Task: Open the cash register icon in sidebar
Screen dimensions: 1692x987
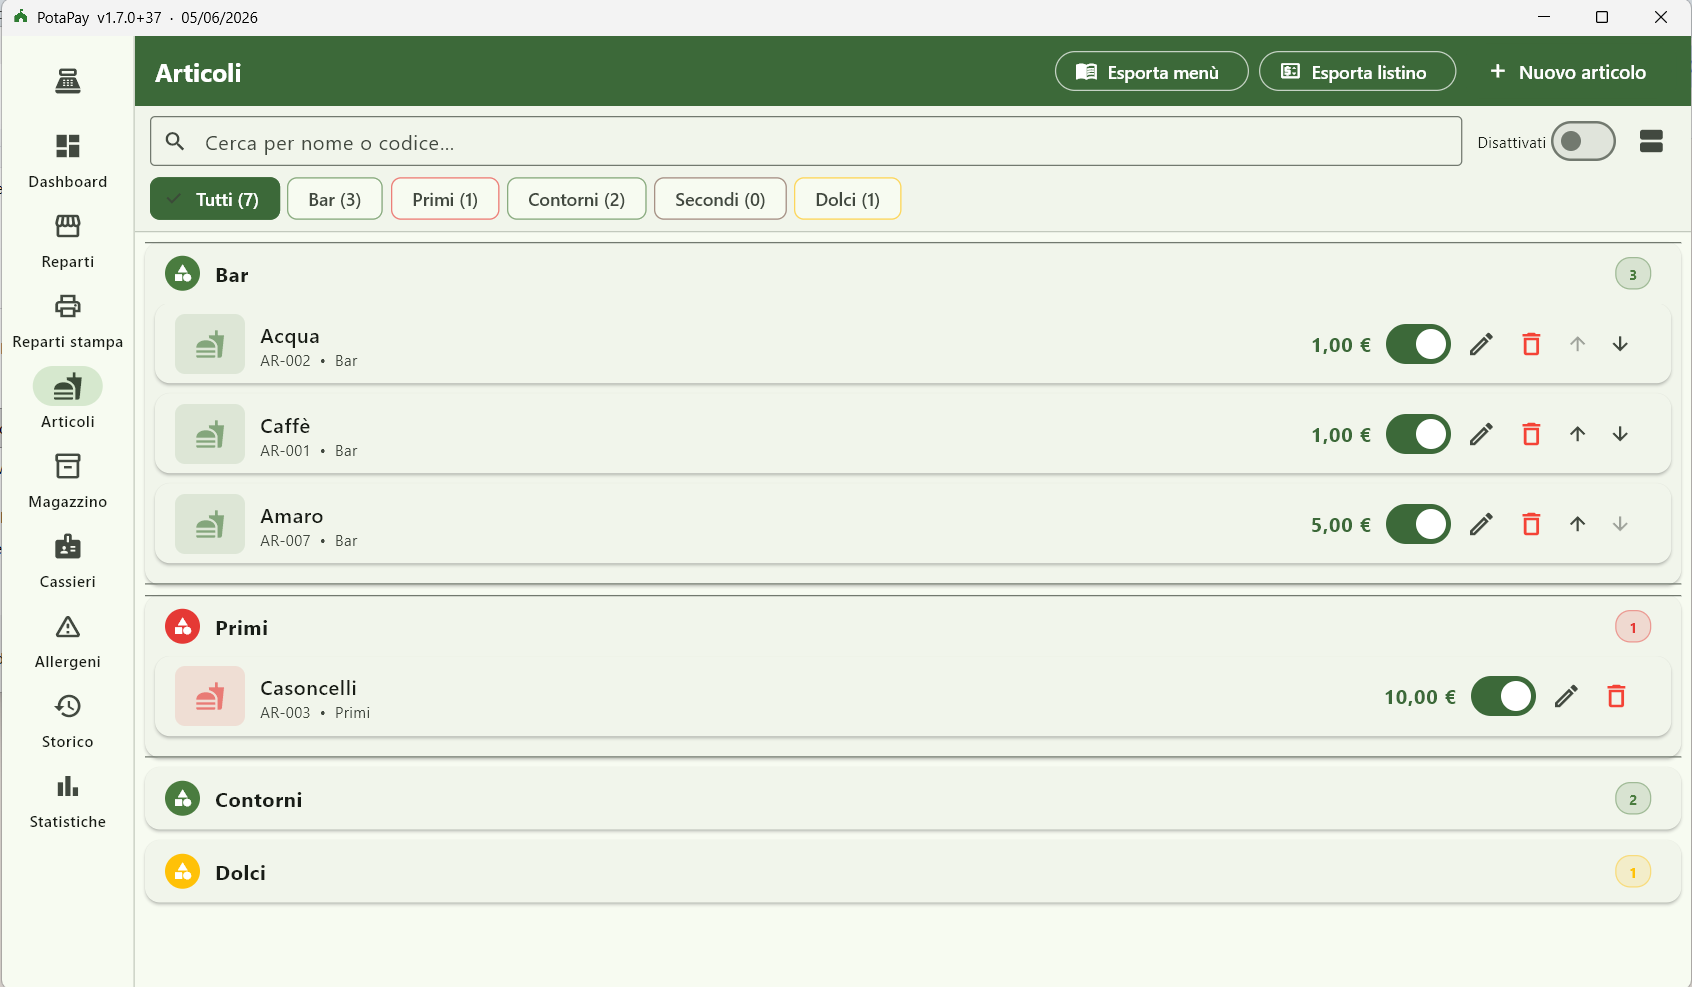Action: click(x=68, y=81)
